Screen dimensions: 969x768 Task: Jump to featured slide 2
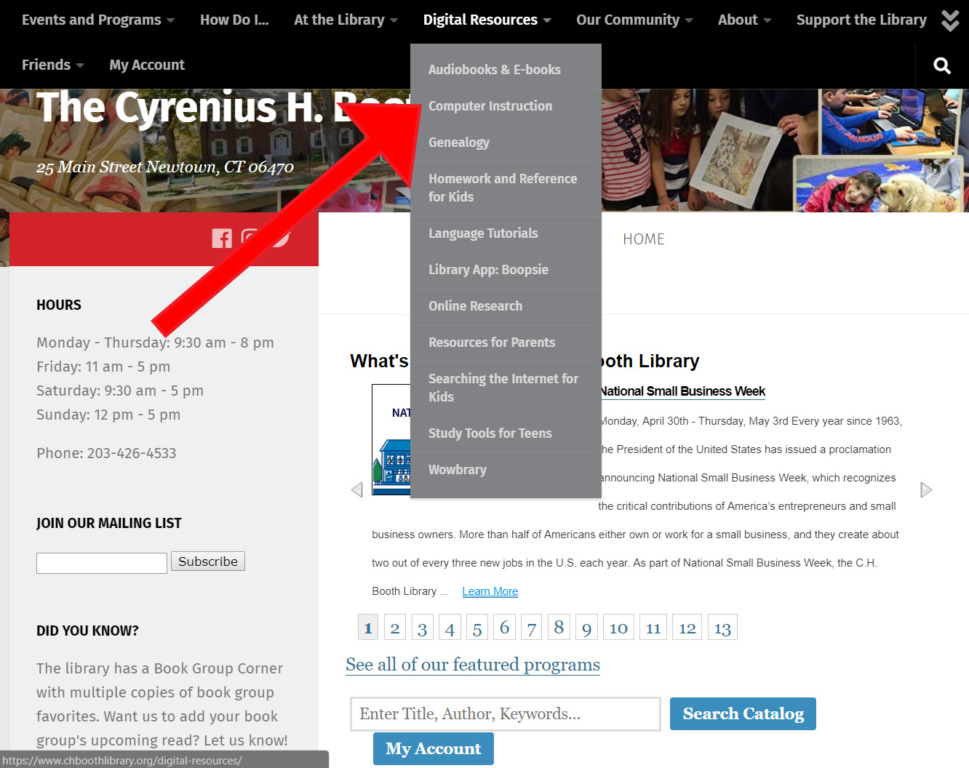(x=394, y=628)
